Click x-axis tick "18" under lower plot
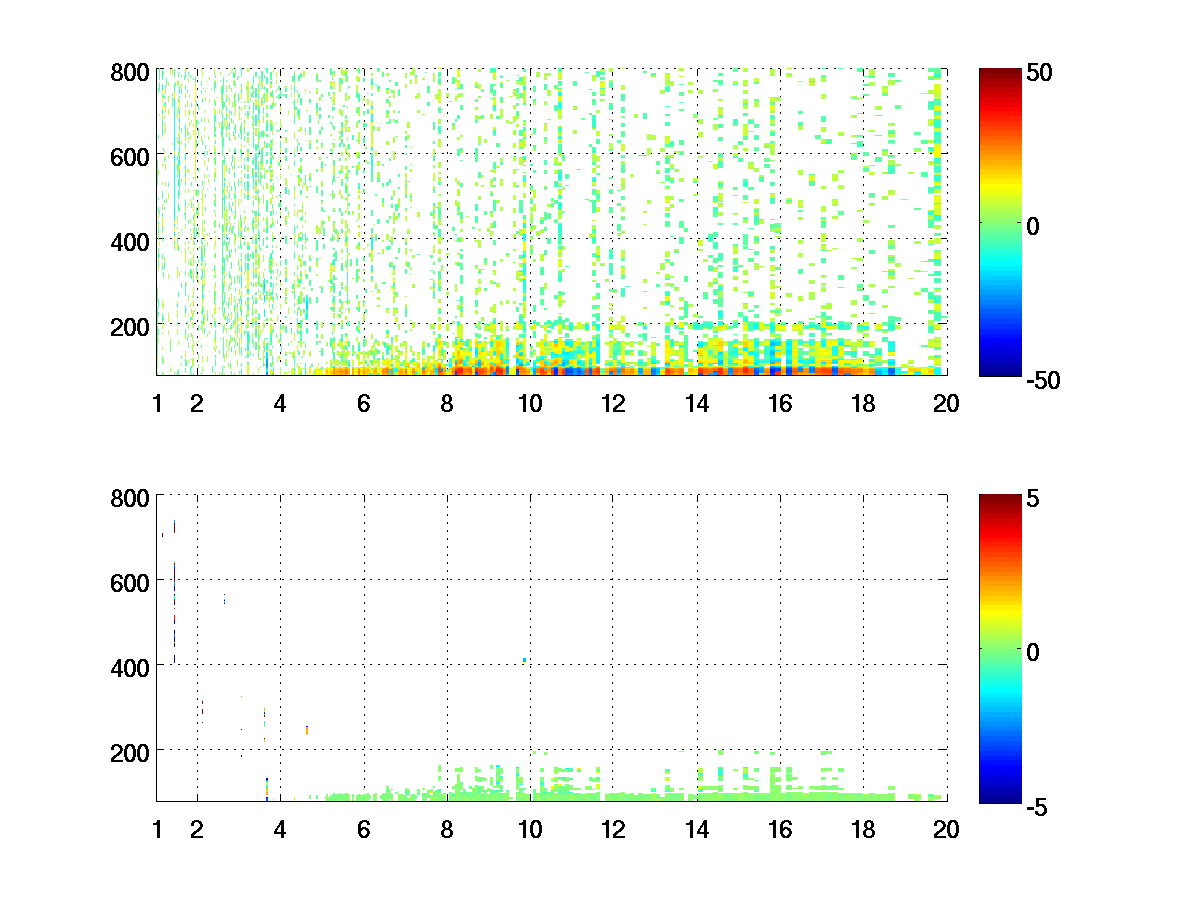Image resolution: width=1200 pixels, height=900 pixels. pos(863,829)
